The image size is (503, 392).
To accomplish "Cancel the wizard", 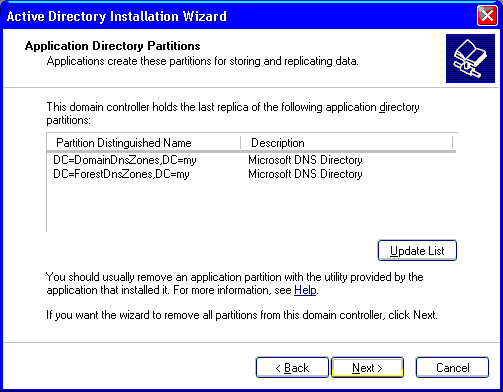I will (452, 367).
